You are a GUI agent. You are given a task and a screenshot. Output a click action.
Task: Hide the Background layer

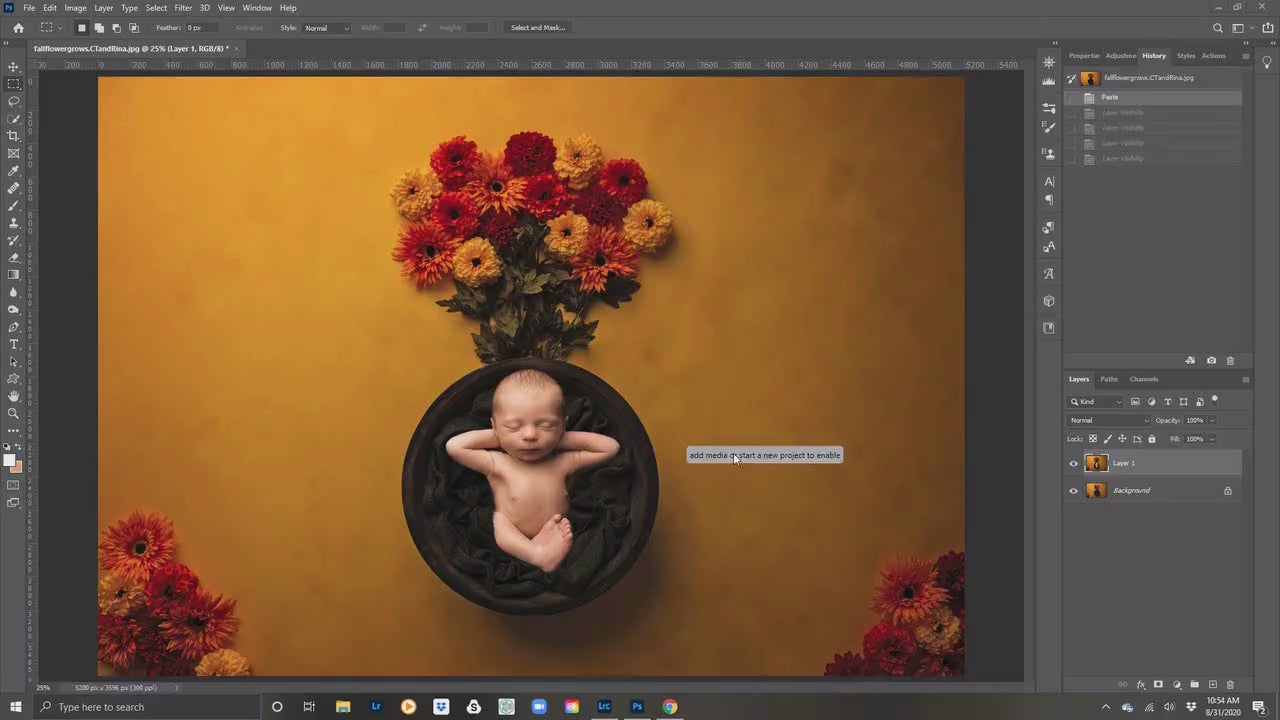tap(1073, 490)
